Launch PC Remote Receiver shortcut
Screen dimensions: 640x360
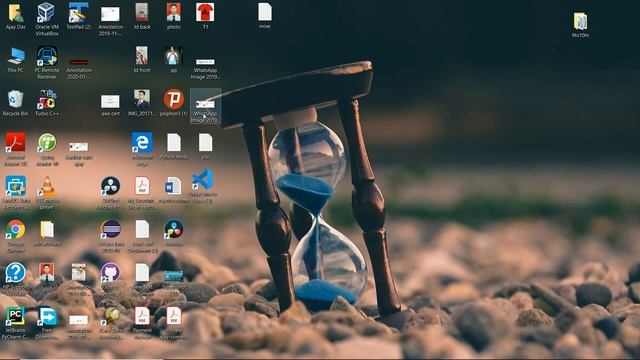pyautogui.click(x=47, y=62)
